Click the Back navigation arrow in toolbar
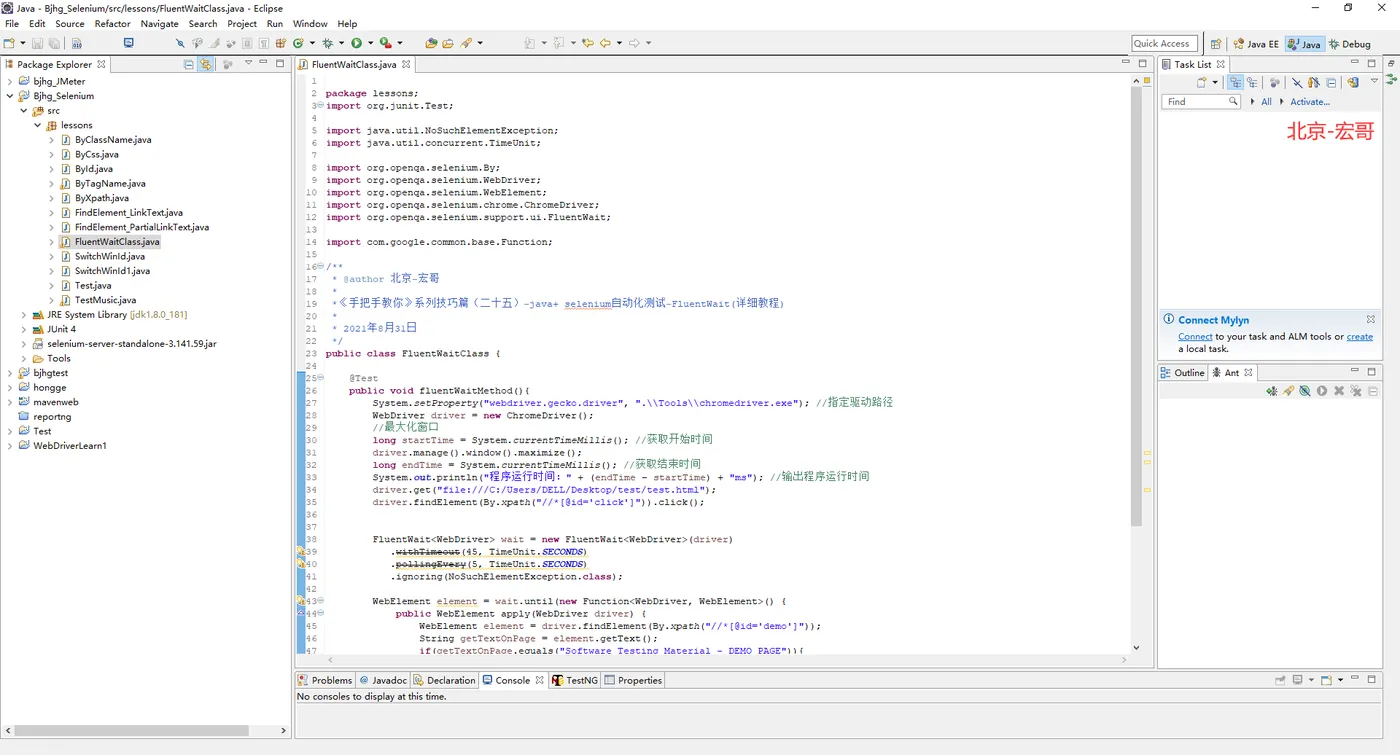This screenshot has width=1400, height=755. coord(604,43)
